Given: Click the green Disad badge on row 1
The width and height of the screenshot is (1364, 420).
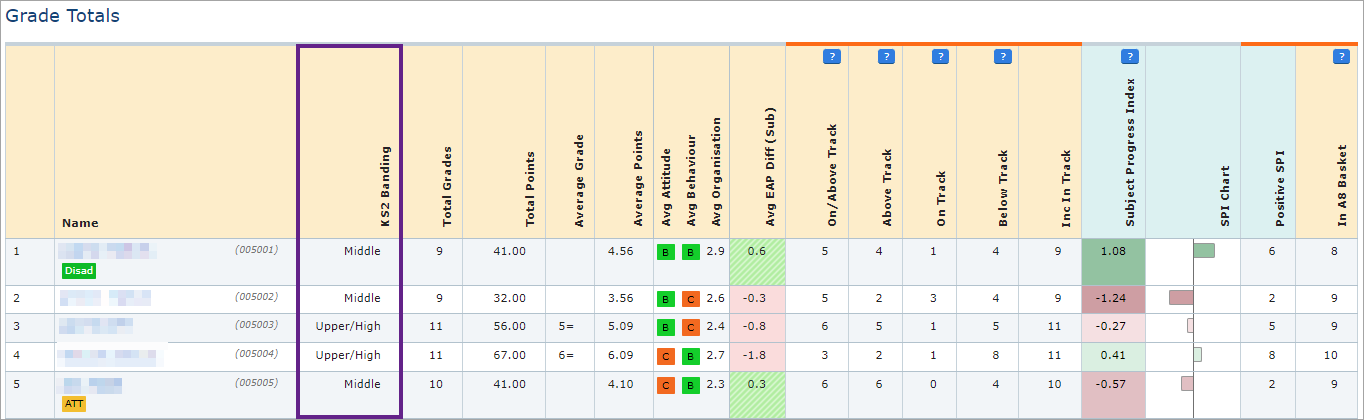Looking at the screenshot, I should click(78, 270).
